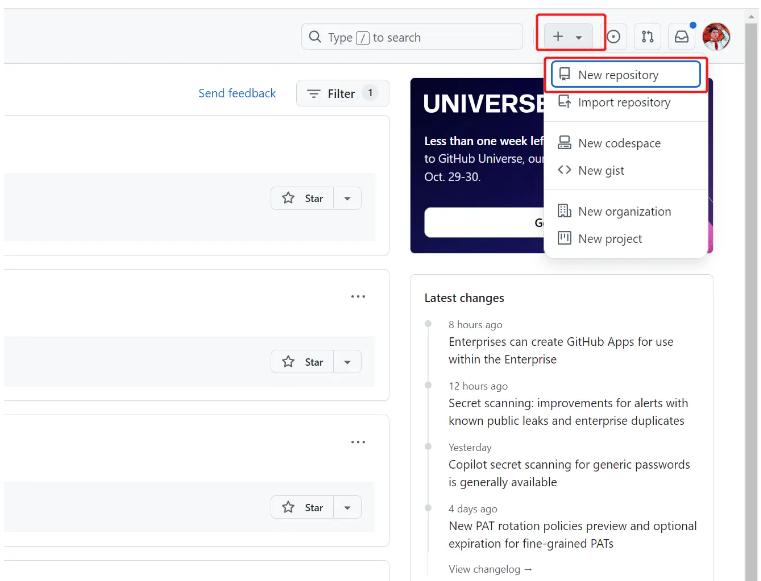Select New organization menu entry
The width and height of the screenshot is (761, 581).
624,211
